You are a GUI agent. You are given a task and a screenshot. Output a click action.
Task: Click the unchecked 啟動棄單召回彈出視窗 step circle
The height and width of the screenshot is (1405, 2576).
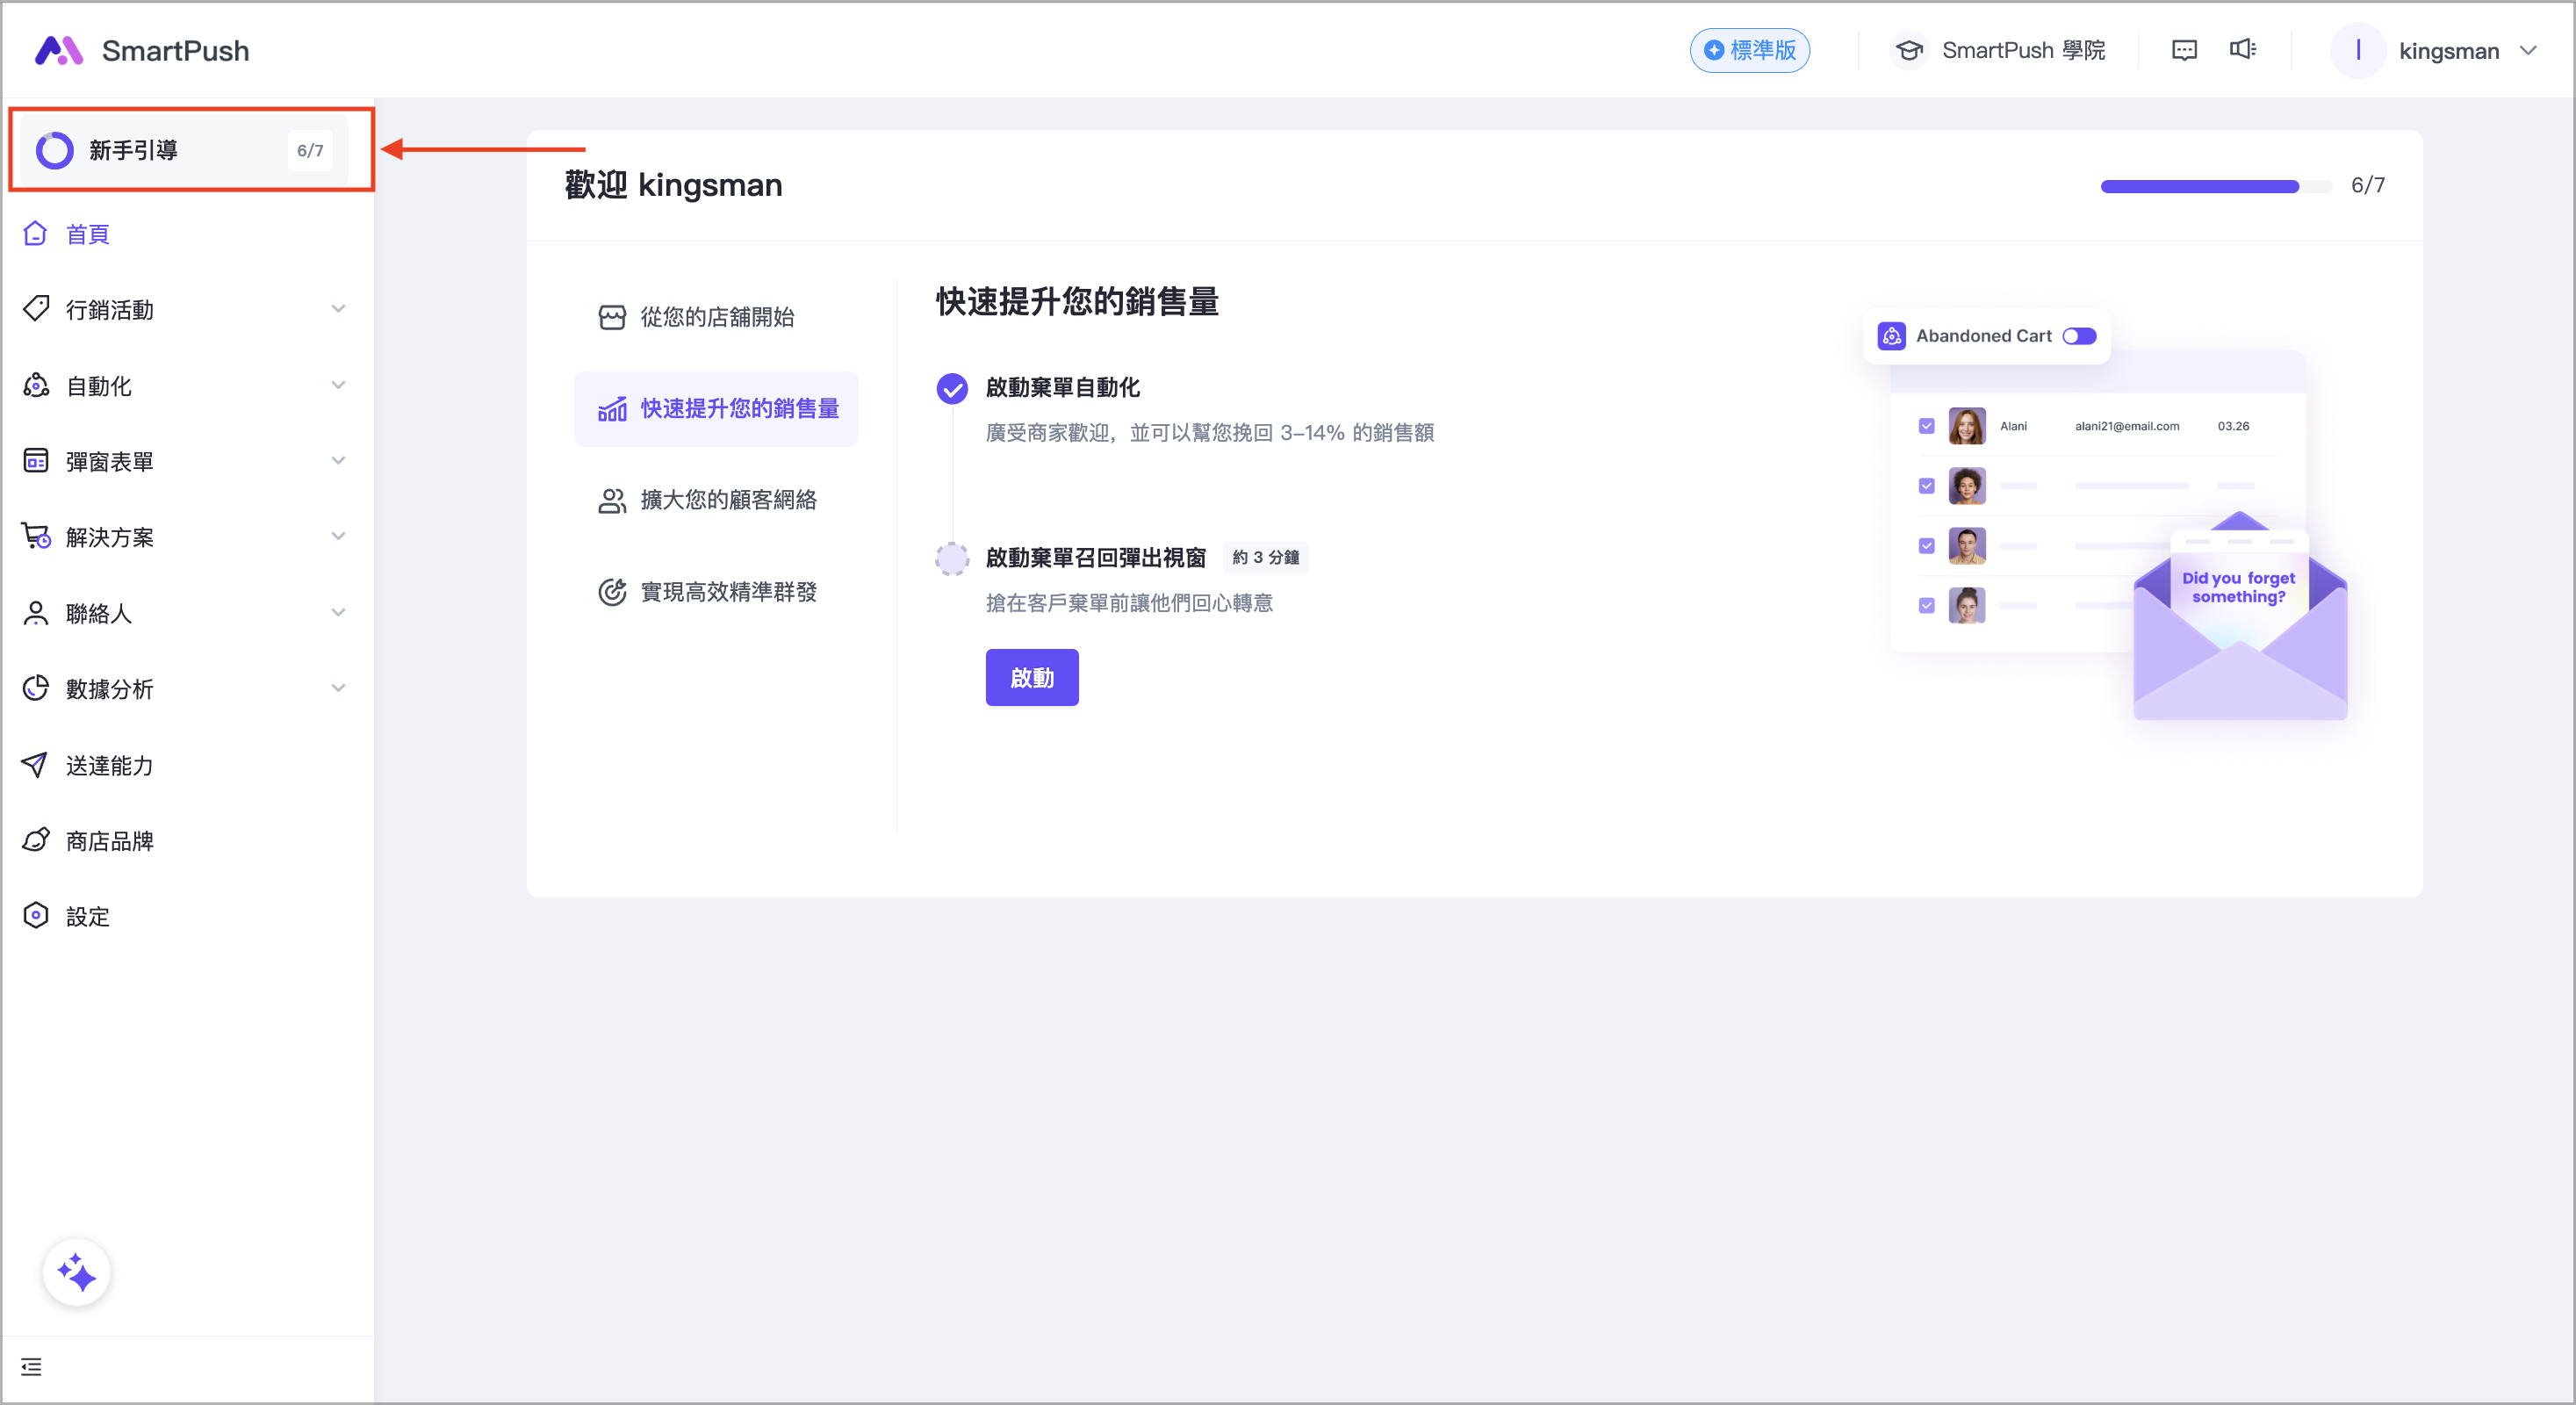(952, 558)
